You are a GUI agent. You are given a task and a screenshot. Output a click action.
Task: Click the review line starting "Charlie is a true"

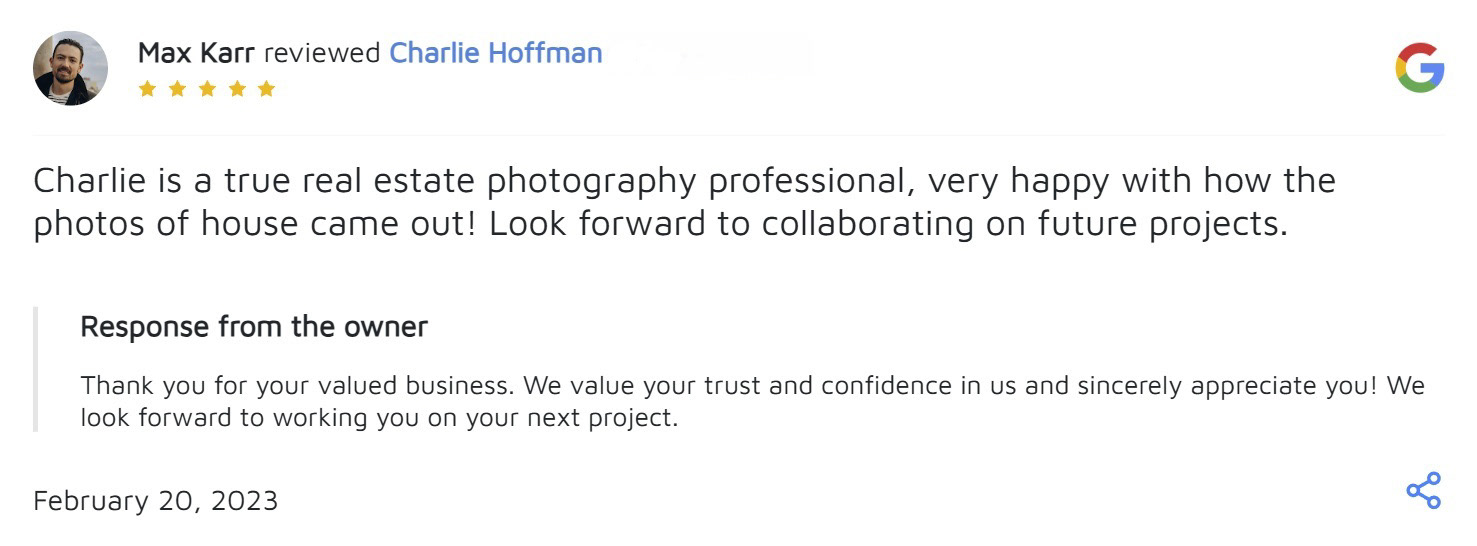[684, 181]
